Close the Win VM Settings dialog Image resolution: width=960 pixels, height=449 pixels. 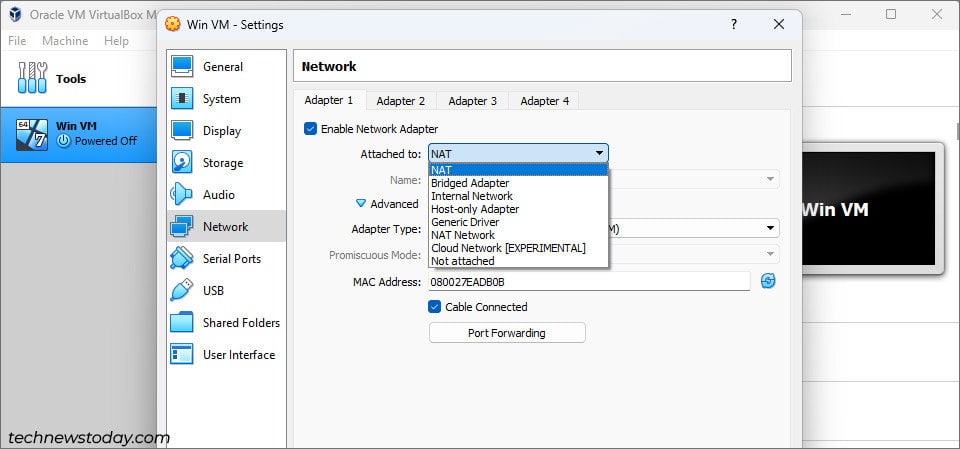tap(778, 24)
